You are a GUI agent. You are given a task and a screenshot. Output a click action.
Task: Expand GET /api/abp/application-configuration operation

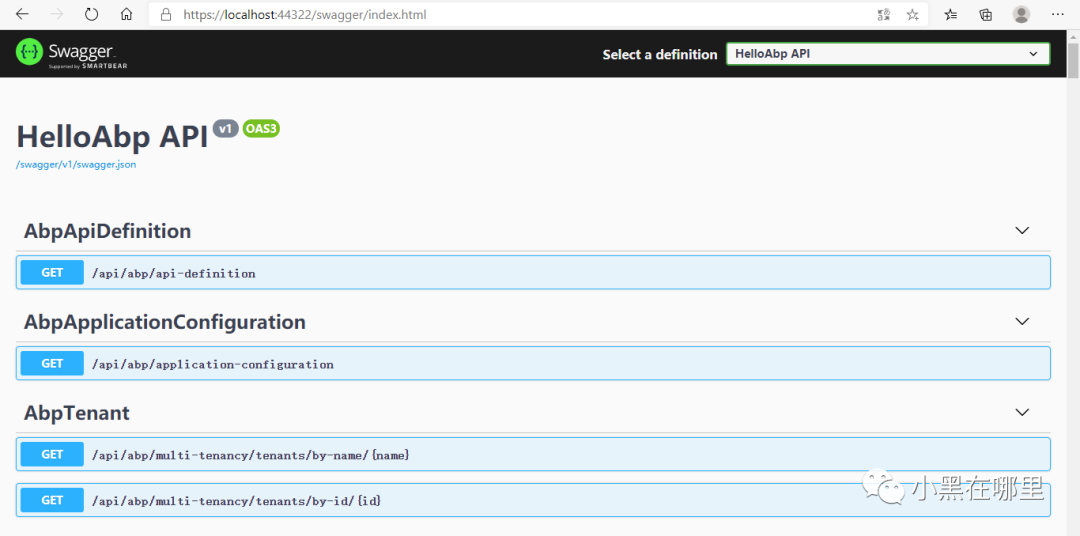point(533,363)
